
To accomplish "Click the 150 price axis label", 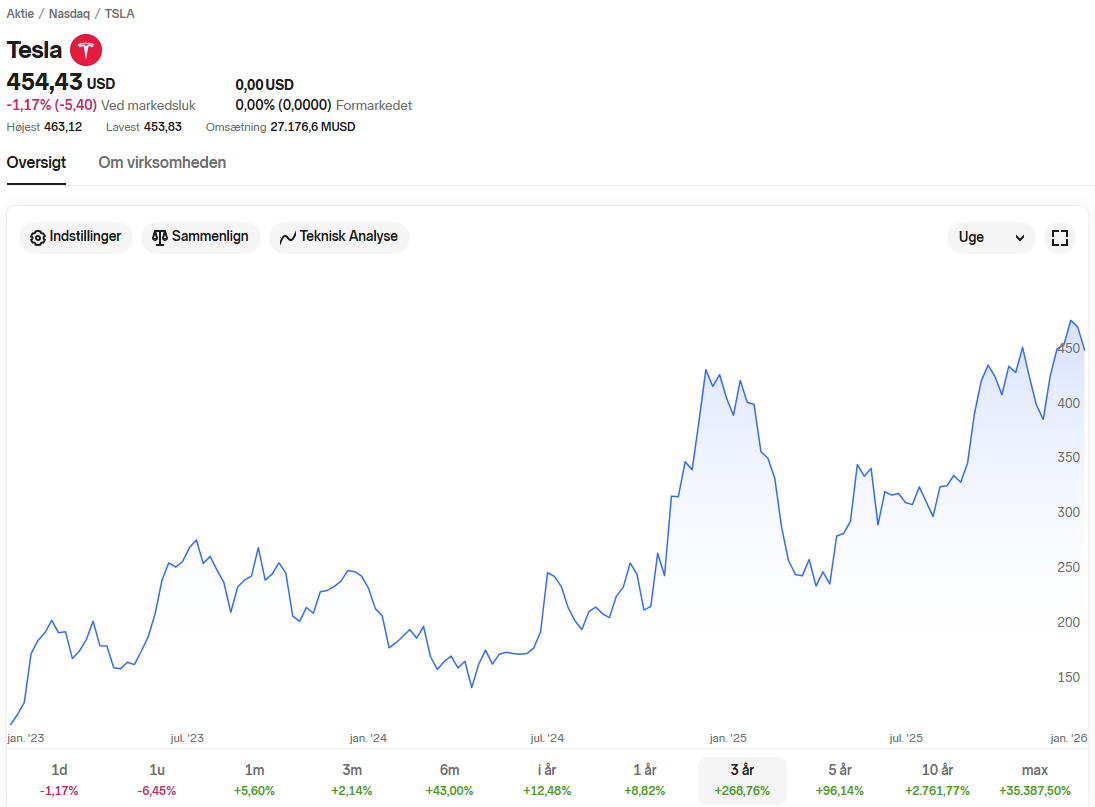I will click(x=1068, y=677).
